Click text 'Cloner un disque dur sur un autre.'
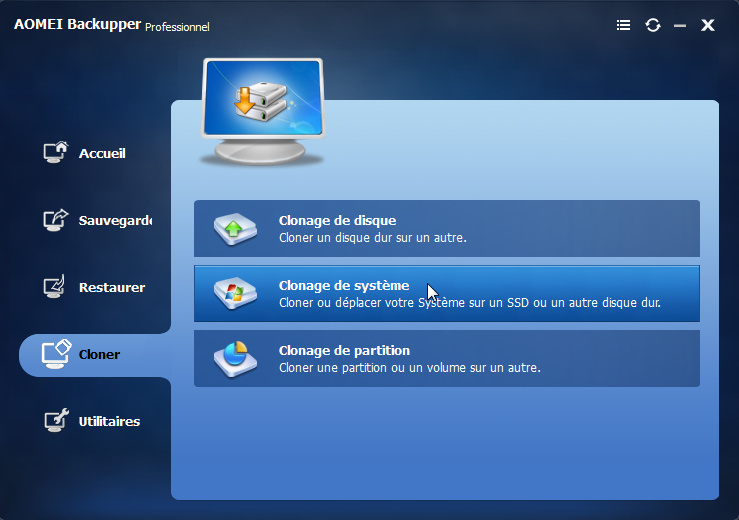The image size is (739, 520). pos(373,238)
